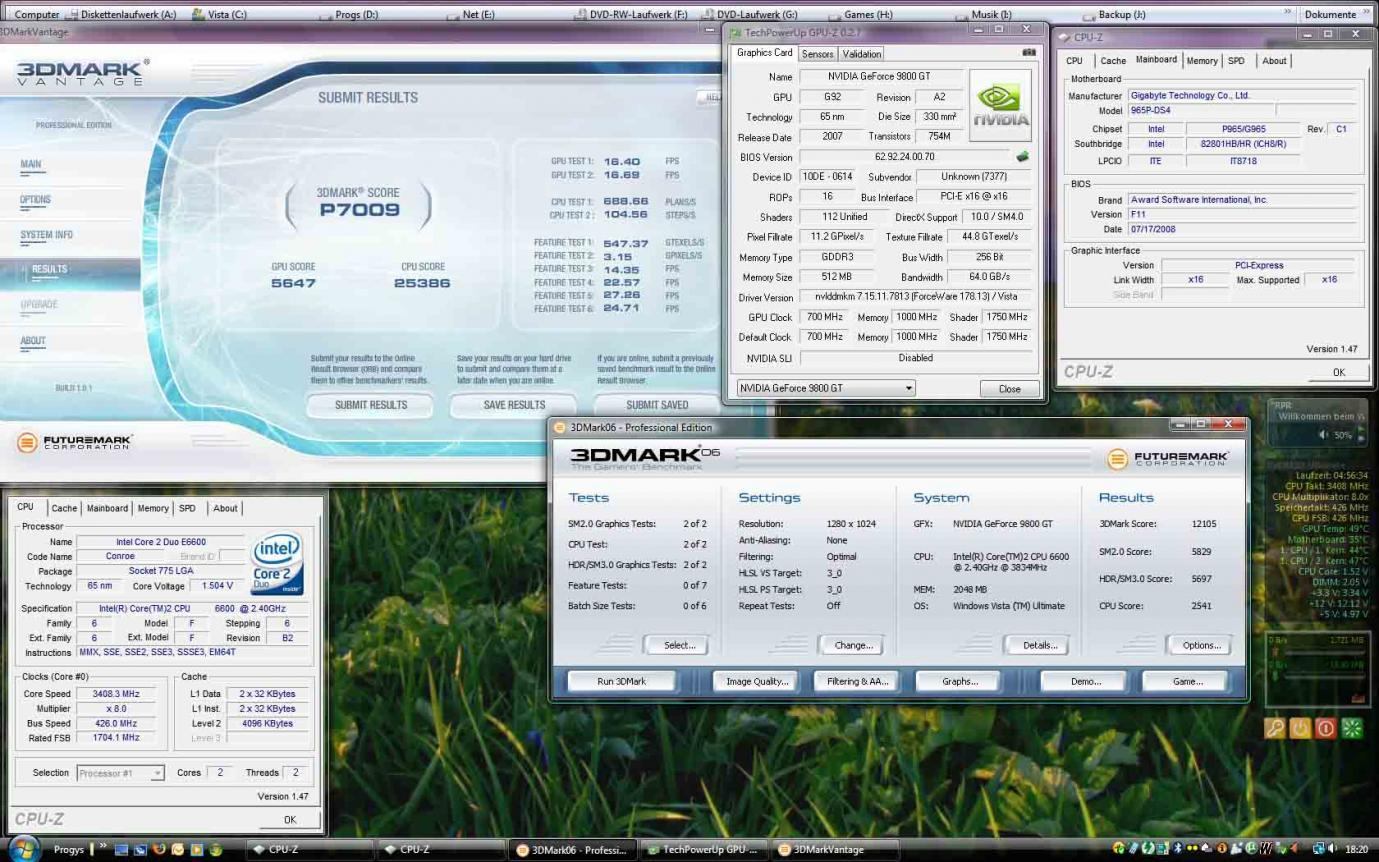
Task: Click Close button in GPU-Z
Action: [x=1009, y=389]
